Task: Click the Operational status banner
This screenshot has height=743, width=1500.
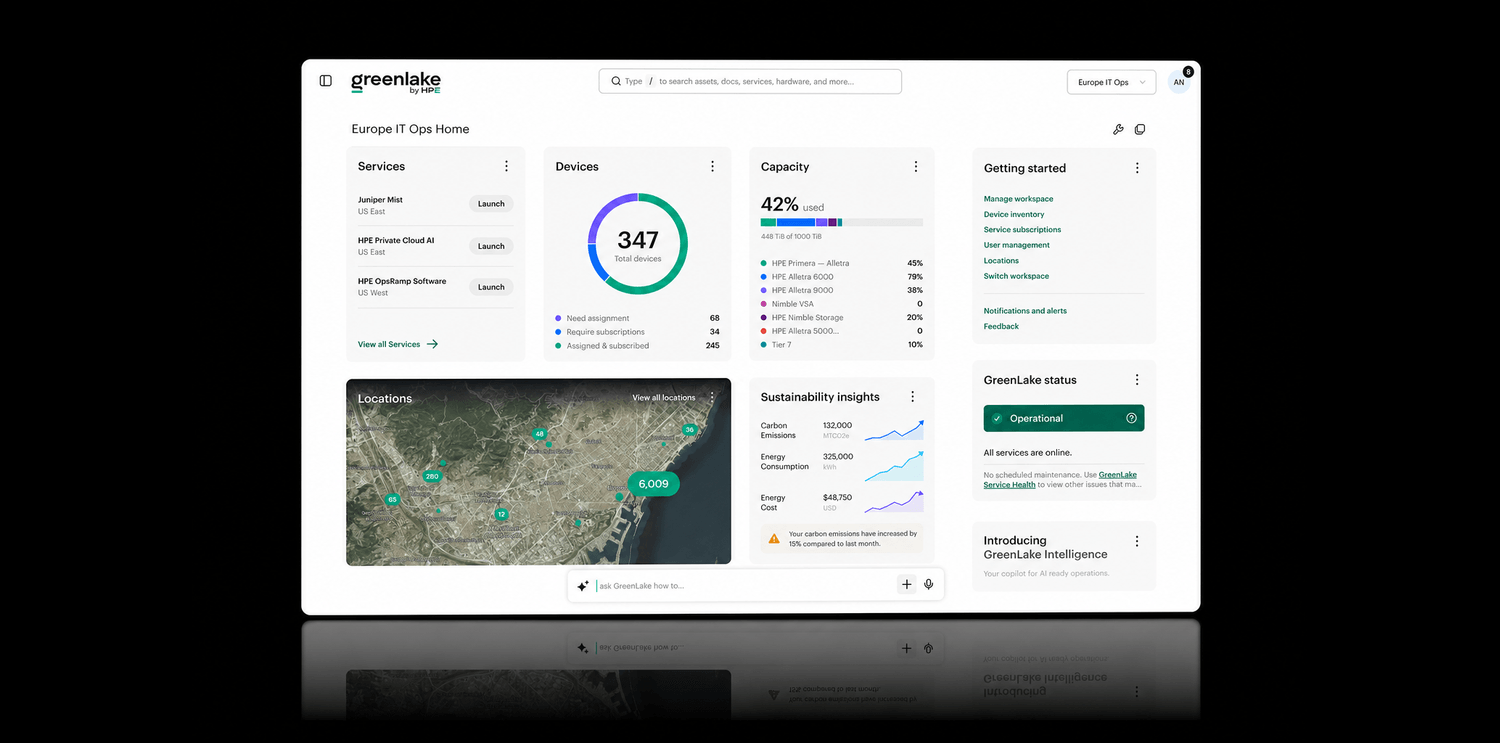Action: pyautogui.click(x=1064, y=418)
